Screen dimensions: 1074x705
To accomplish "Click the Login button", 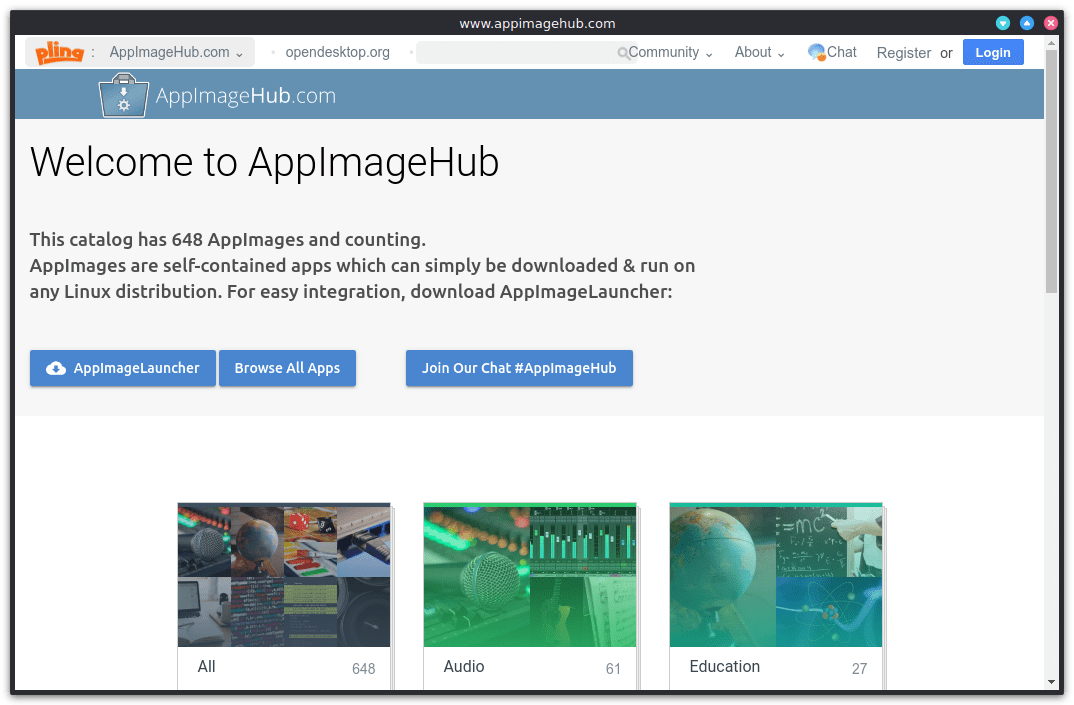I will point(992,52).
